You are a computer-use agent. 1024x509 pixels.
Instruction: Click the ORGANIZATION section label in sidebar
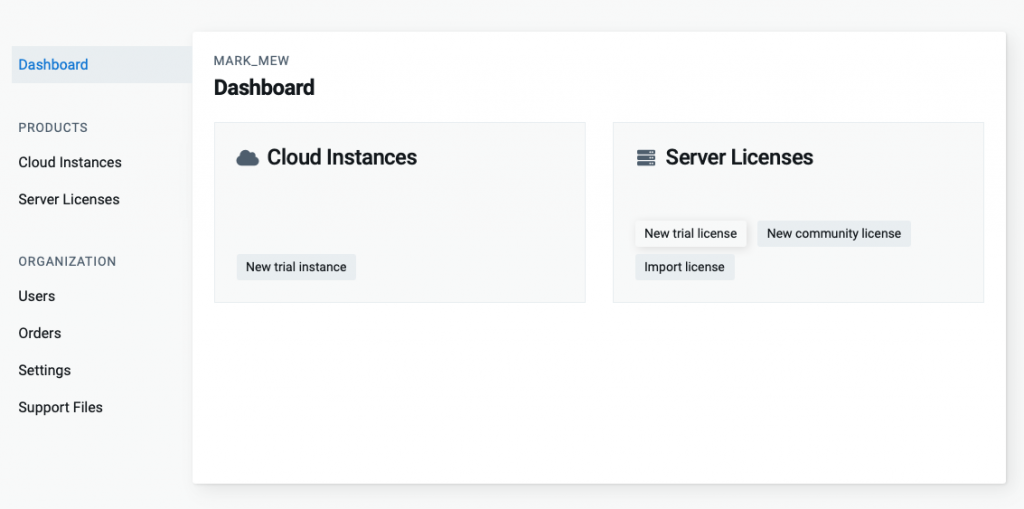[67, 262]
